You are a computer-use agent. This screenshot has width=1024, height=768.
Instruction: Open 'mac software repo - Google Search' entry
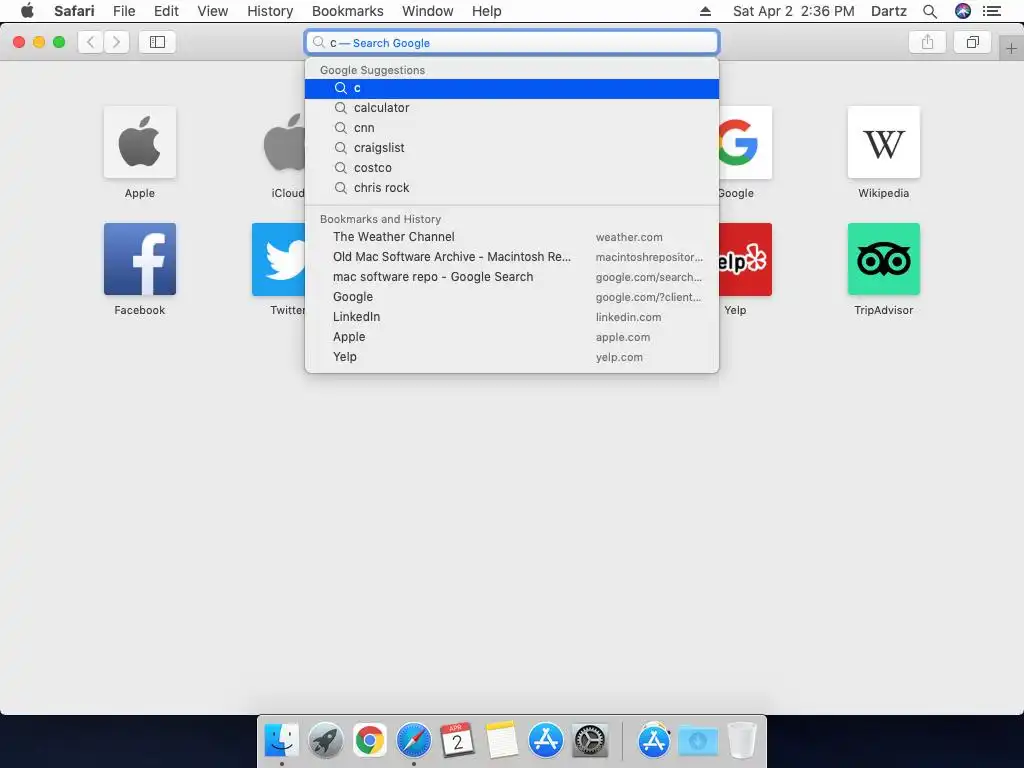coord(512,277)
